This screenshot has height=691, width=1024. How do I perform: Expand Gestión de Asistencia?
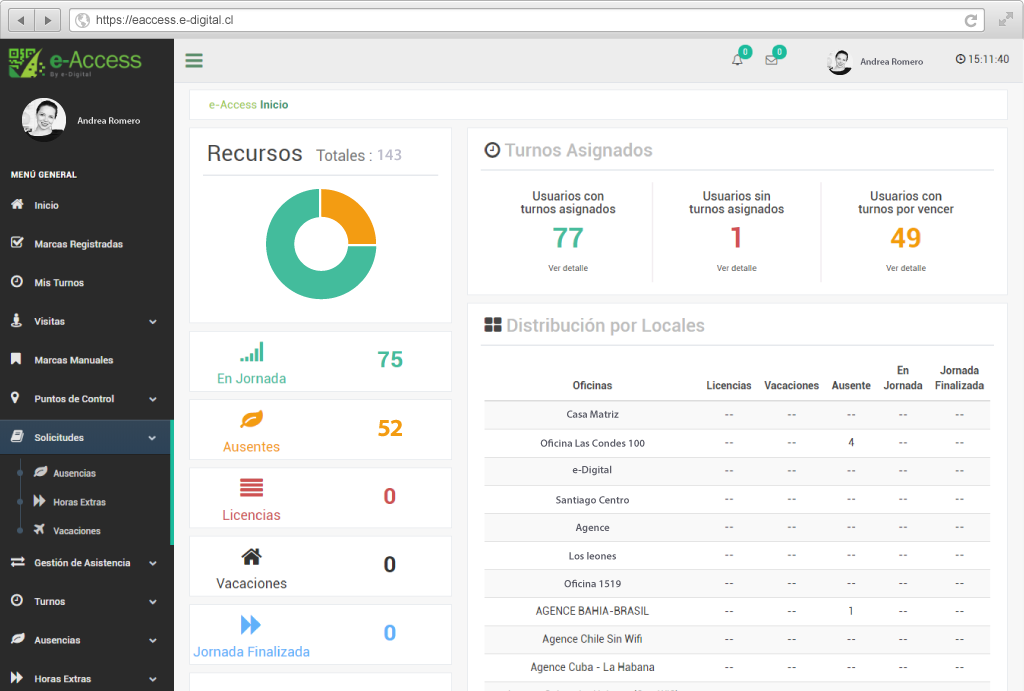click(x=87, y=563)
